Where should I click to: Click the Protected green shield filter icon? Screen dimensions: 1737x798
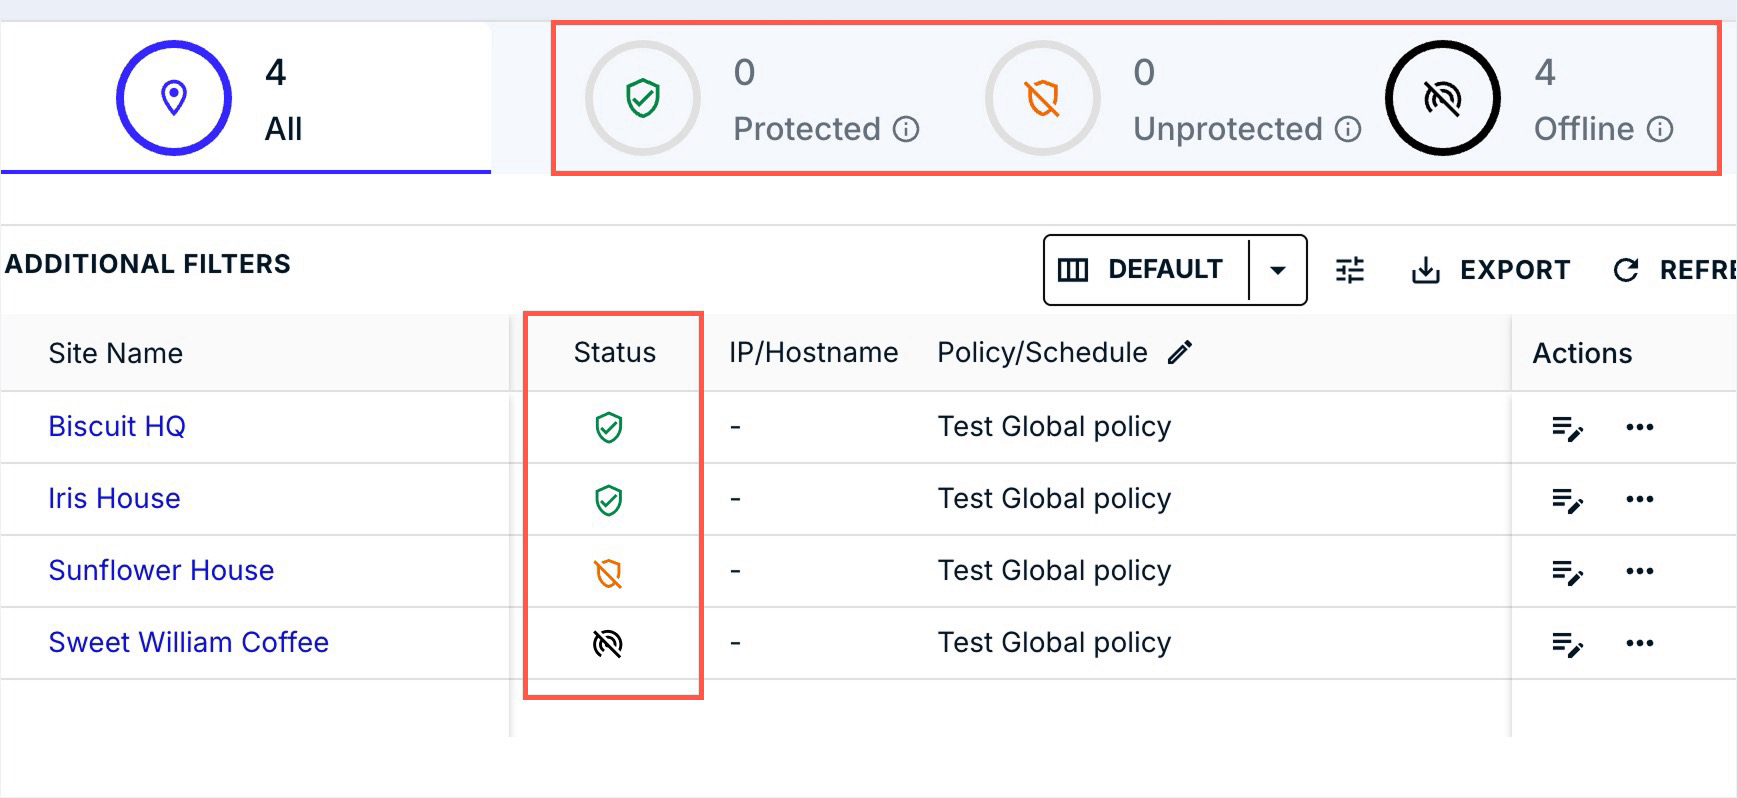click(x=642, y=98)
